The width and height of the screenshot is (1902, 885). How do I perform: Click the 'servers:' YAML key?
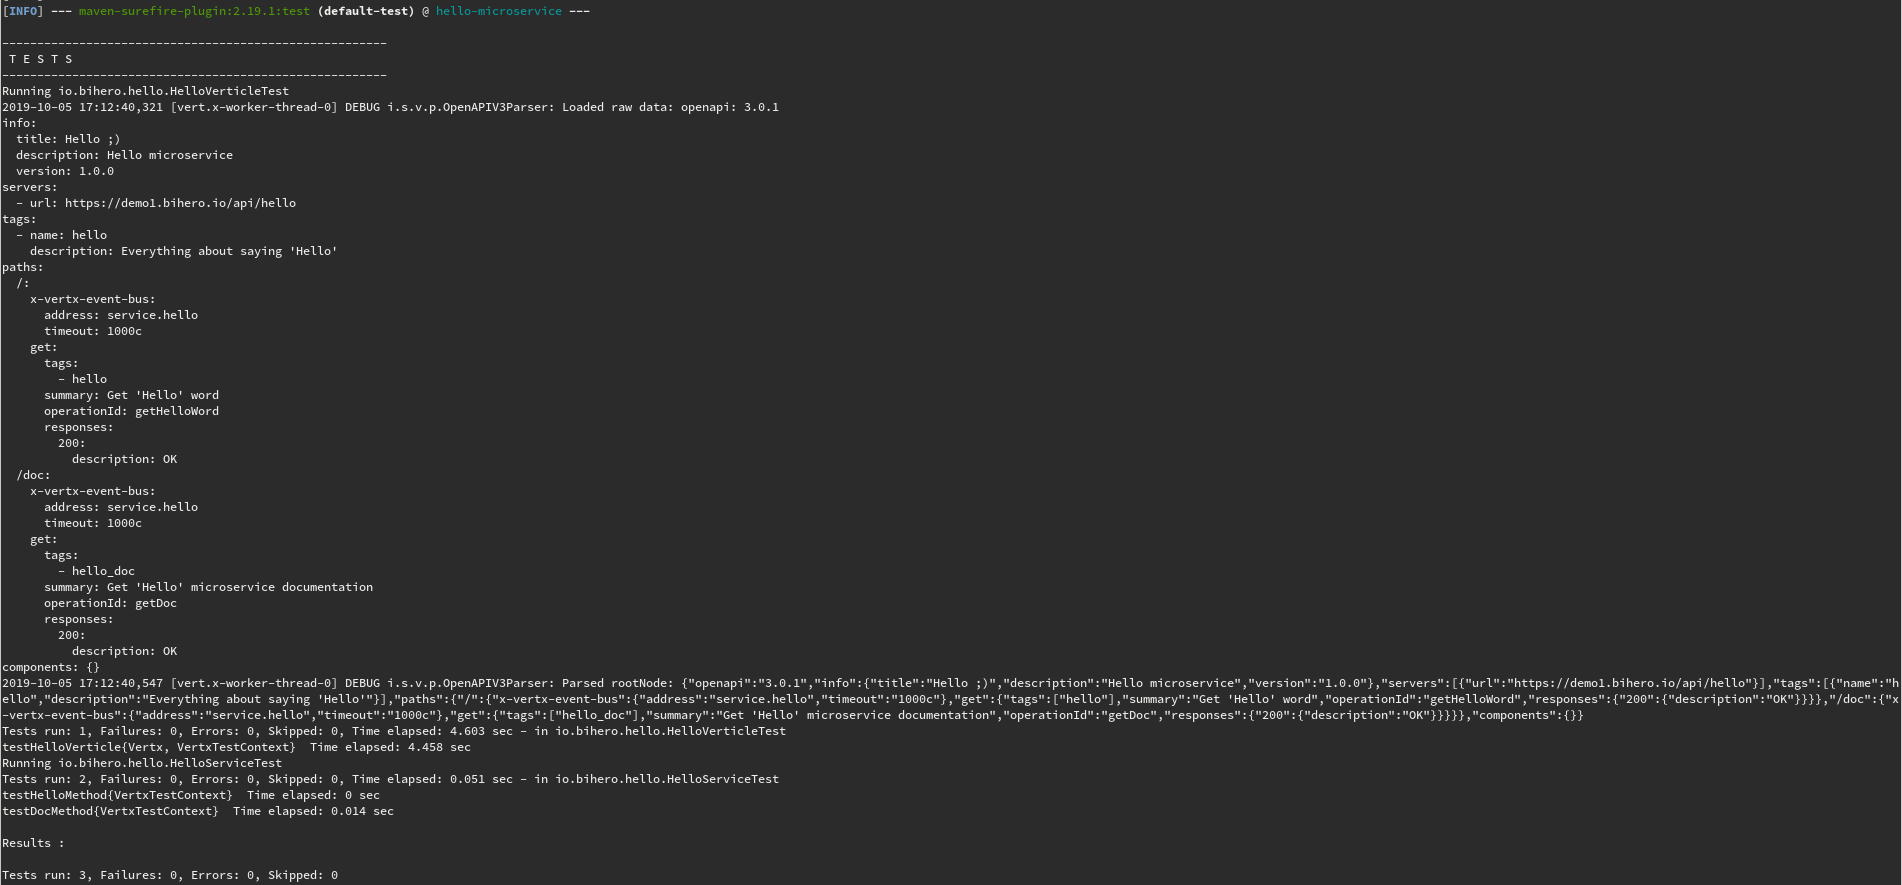point(30,187)
